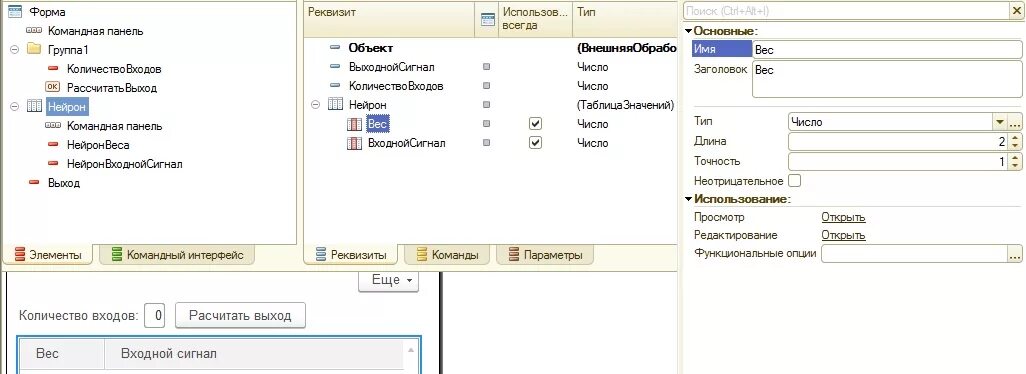Click the КоличествоВходов field icon in elements tree

(x=53, y=69)
